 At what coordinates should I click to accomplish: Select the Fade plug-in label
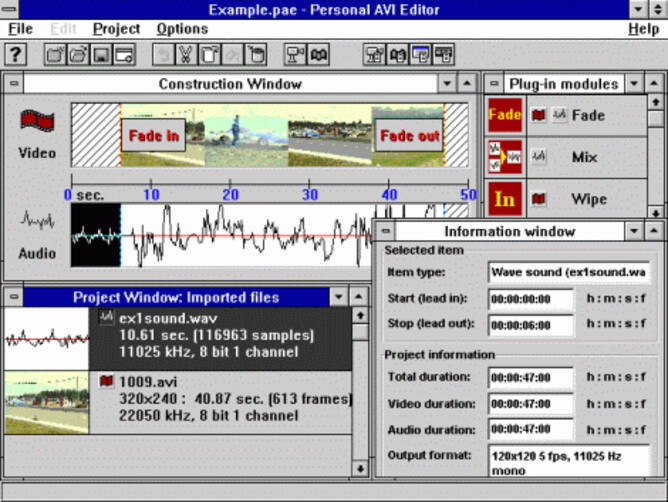tap(588, 115)
